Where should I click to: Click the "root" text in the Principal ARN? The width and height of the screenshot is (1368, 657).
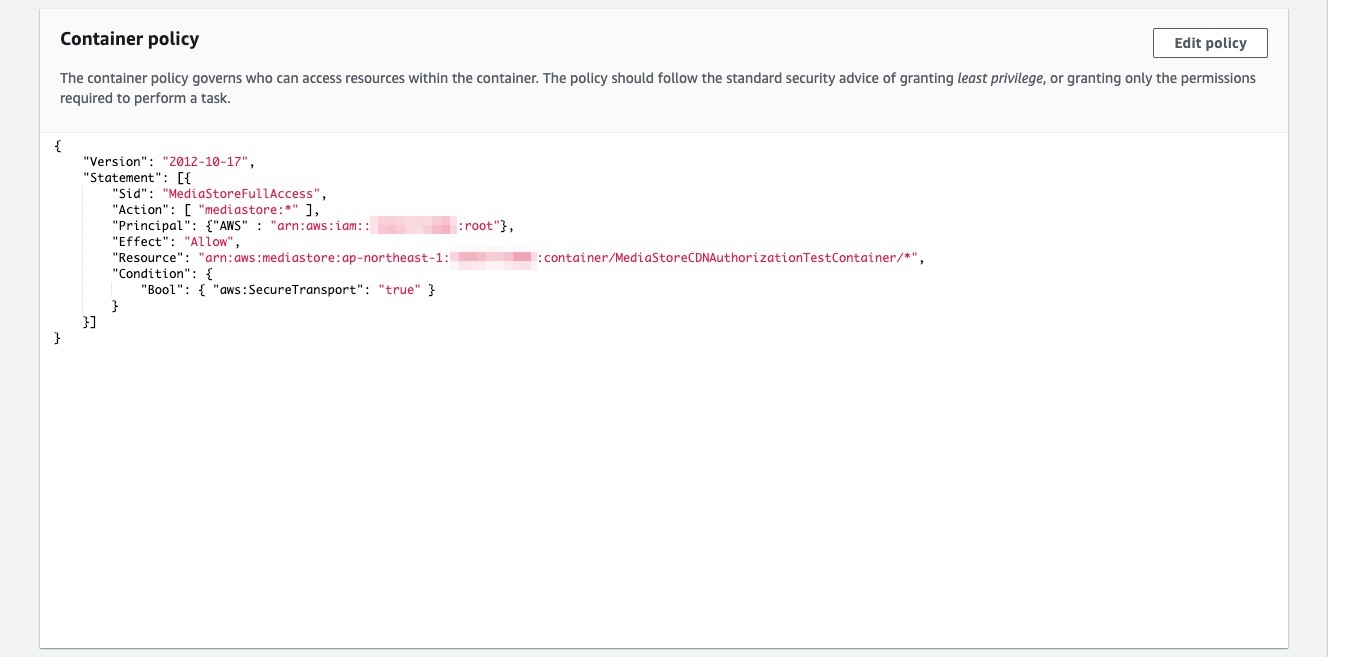pyautogui.click(x=482, y=225)
